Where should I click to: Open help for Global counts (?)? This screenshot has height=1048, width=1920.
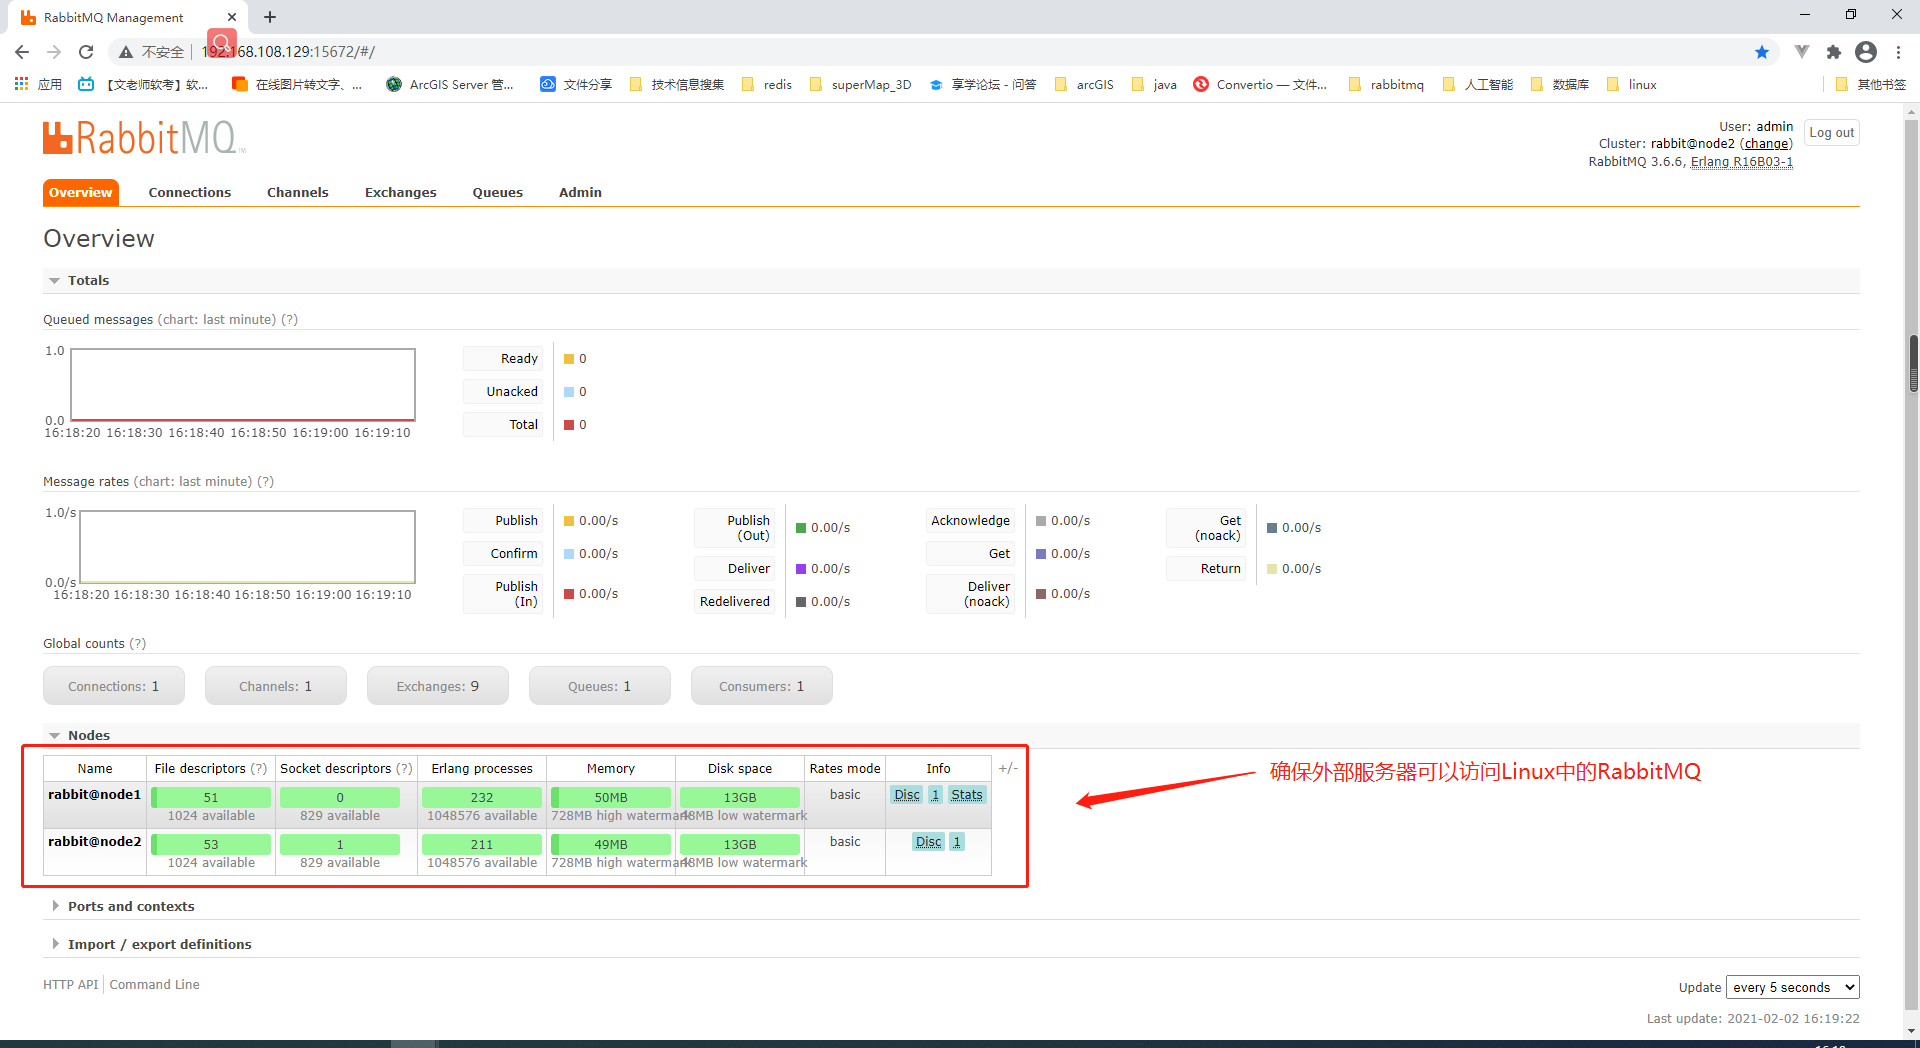click(x=137, y=644)
